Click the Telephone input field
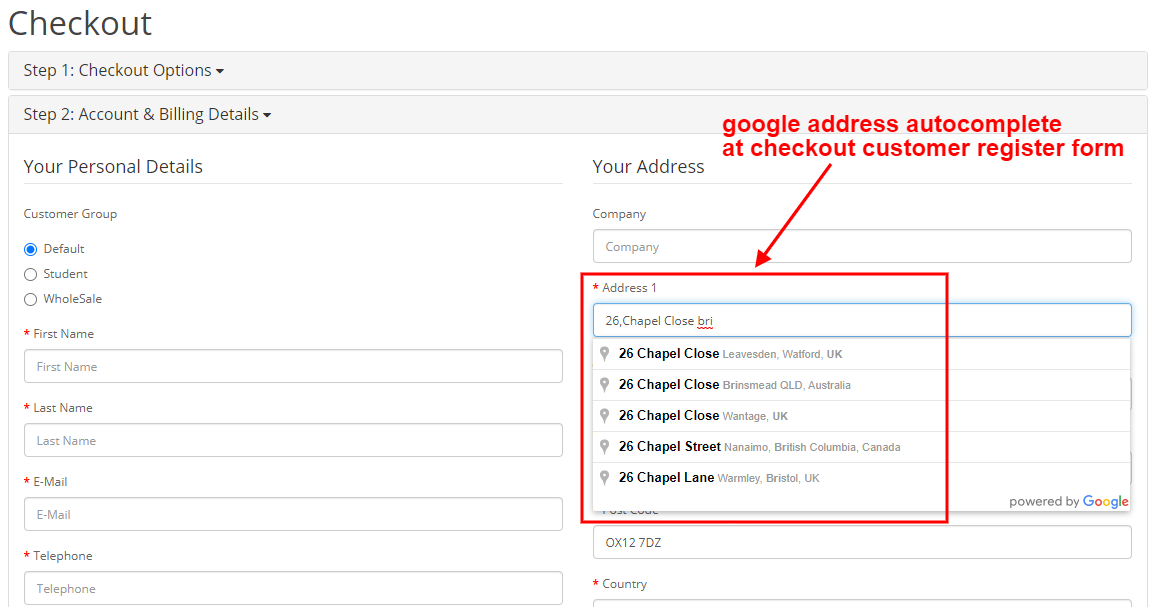The width and height of the screenshot is (1159, 607). tap(293, 588)
